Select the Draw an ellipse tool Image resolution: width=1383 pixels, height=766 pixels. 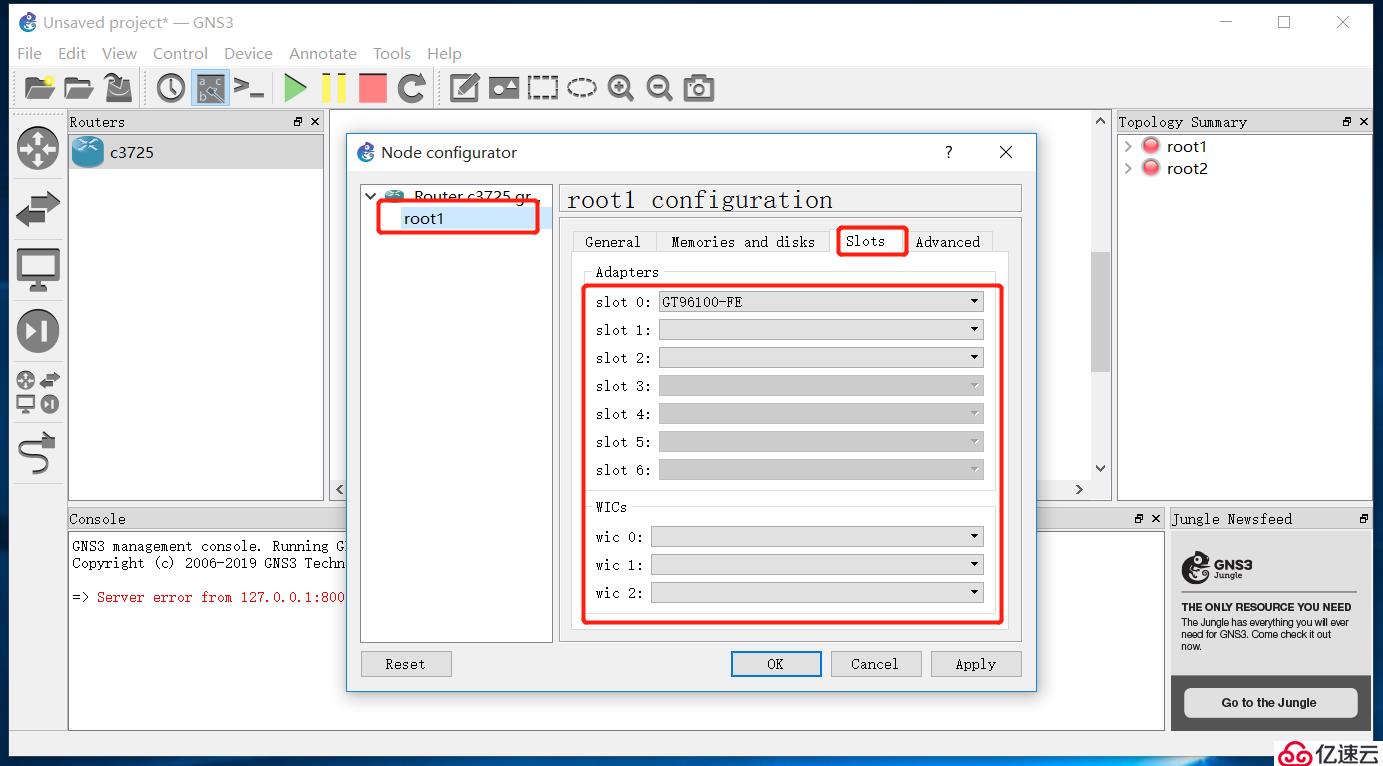pos(582,88)
